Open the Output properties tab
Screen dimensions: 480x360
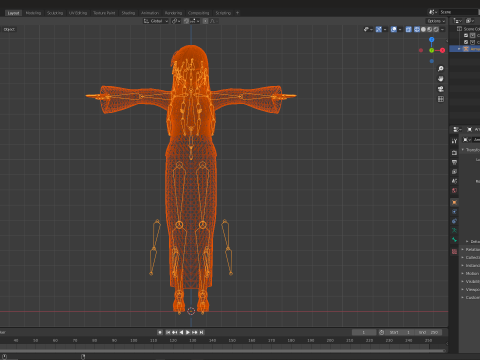(x=454, y=162)
